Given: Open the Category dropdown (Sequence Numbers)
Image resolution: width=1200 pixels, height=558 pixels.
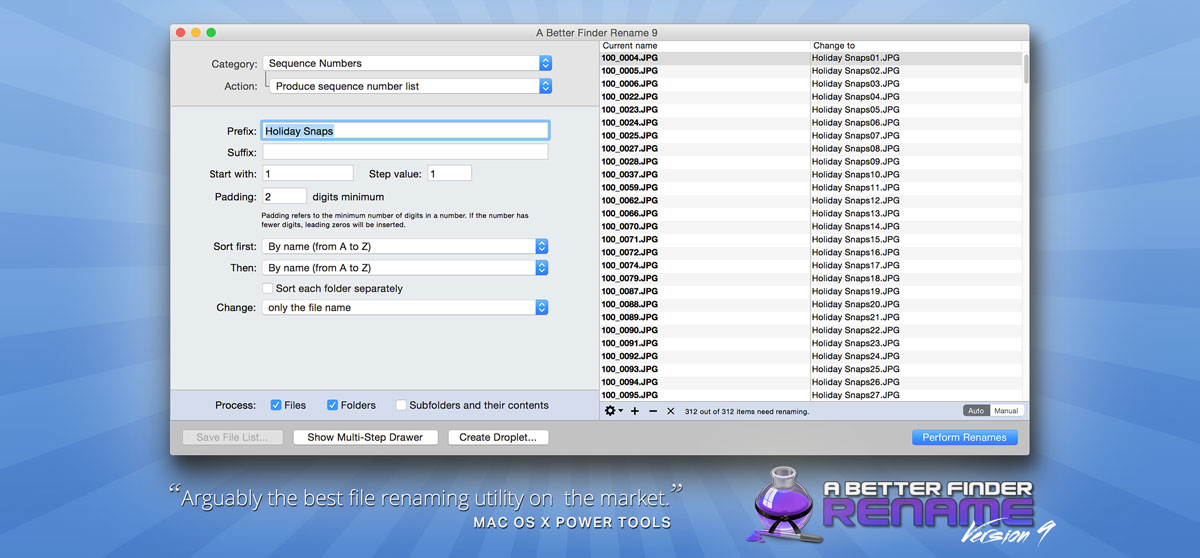Looking at the screenshot, I should click(x=408, y=63).
